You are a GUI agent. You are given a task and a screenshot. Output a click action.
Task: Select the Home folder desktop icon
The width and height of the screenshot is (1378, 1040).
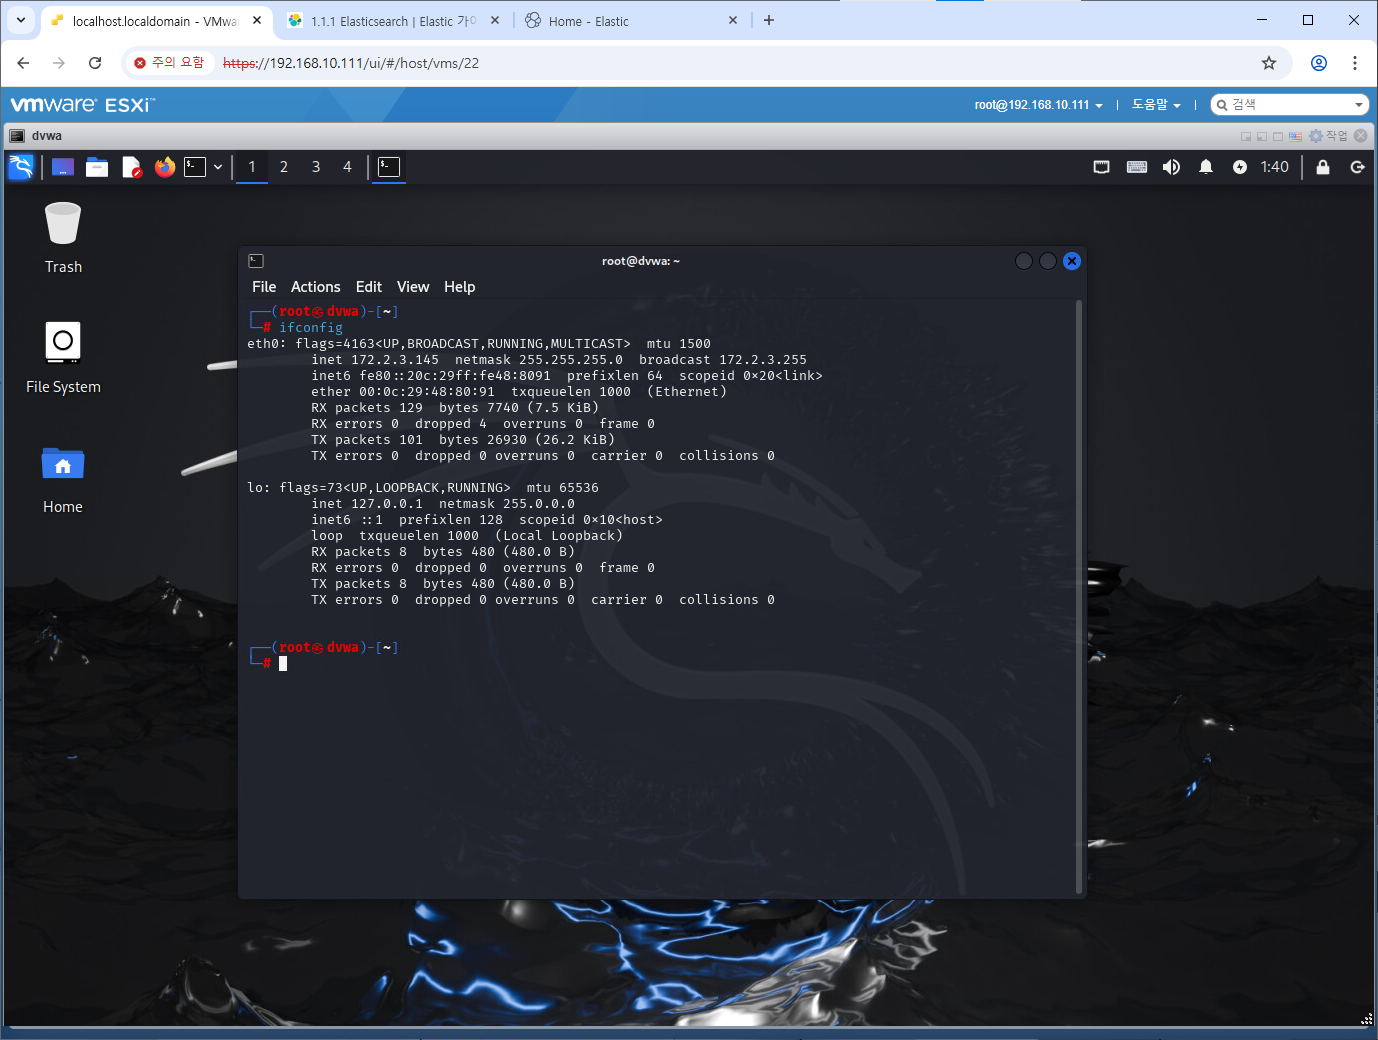(63, 480)
